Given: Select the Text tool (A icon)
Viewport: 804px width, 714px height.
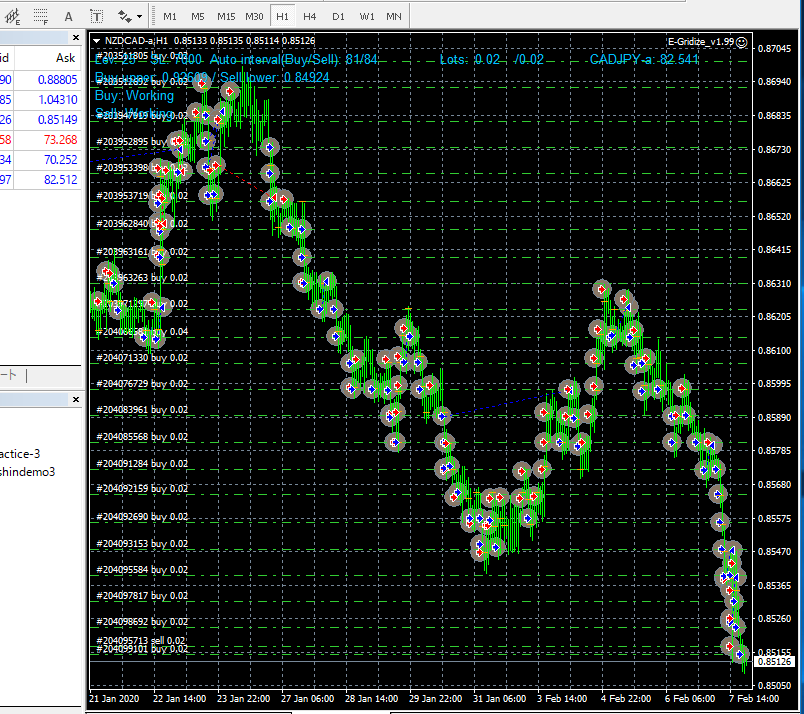Looking at the screenshot, I should 68,16.
